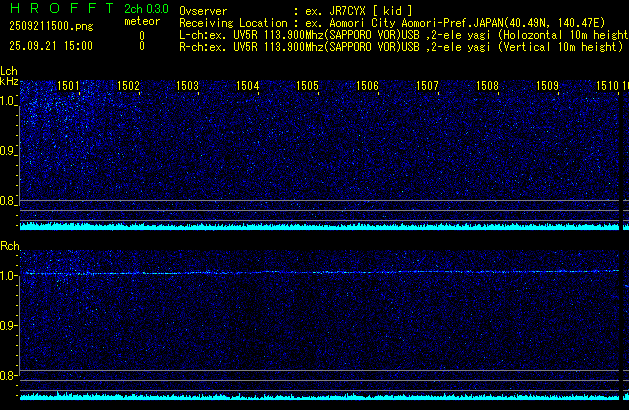Click the Rch 0.8 frequency label

[x=8, y=376]
